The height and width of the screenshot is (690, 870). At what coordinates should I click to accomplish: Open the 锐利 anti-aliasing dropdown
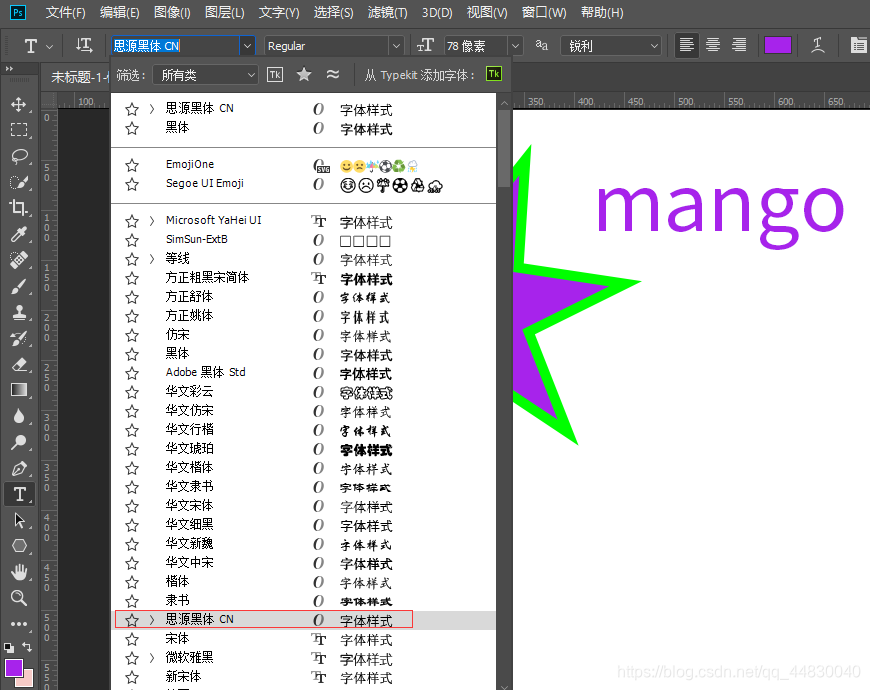coord(611,46)
